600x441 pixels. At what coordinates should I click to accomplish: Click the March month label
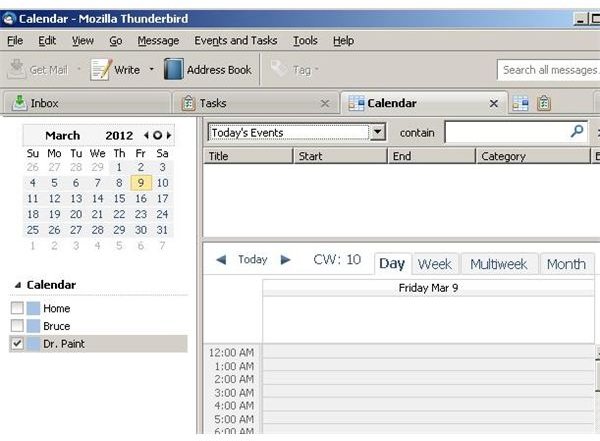[x=62, y=135]
